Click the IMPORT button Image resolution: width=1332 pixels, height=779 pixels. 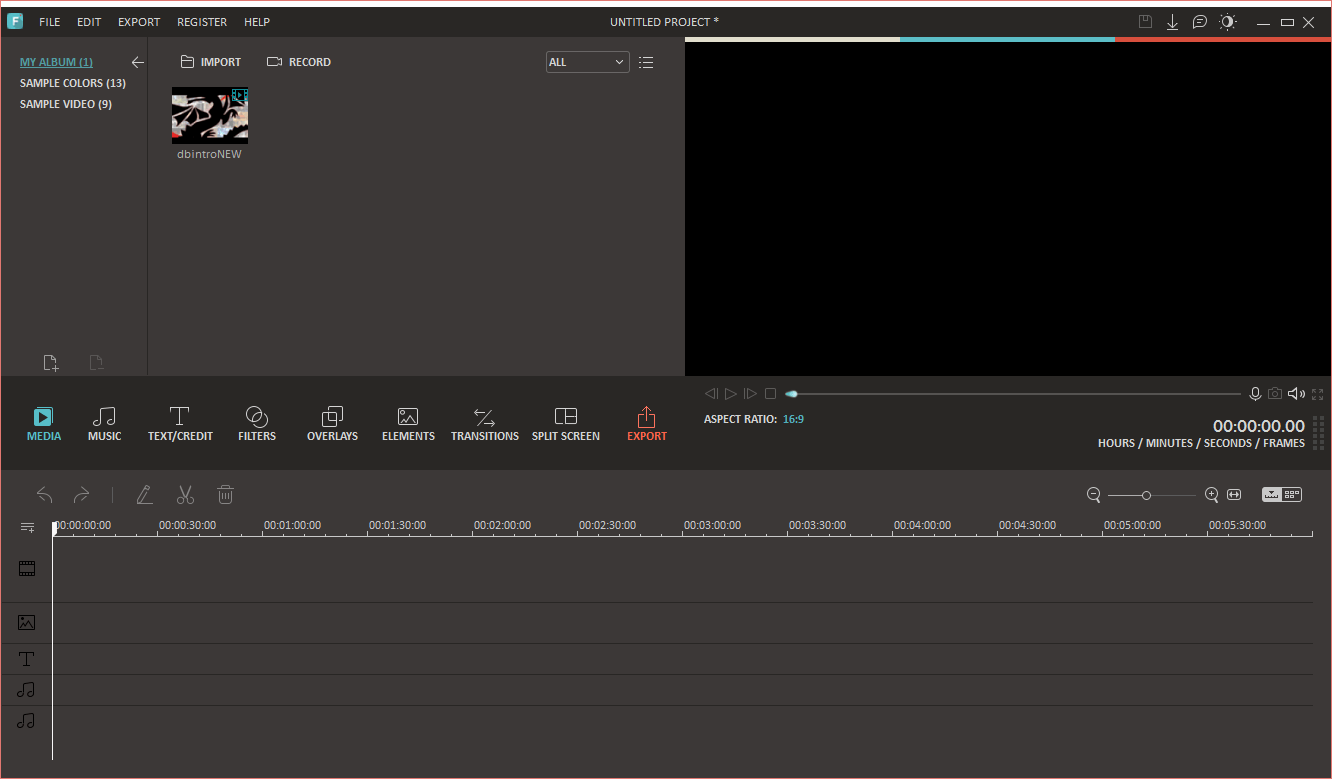click(211, 62)
